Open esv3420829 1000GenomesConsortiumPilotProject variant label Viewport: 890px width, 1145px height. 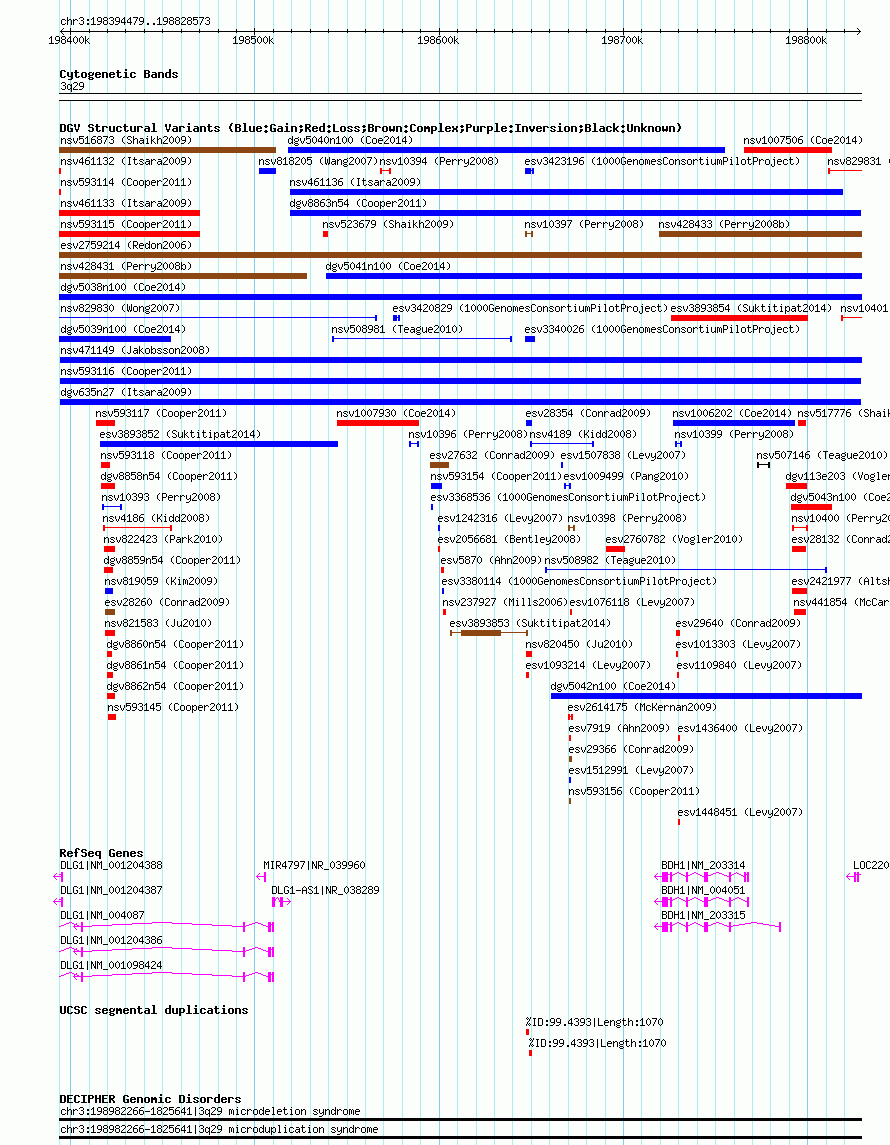(530, 308)
